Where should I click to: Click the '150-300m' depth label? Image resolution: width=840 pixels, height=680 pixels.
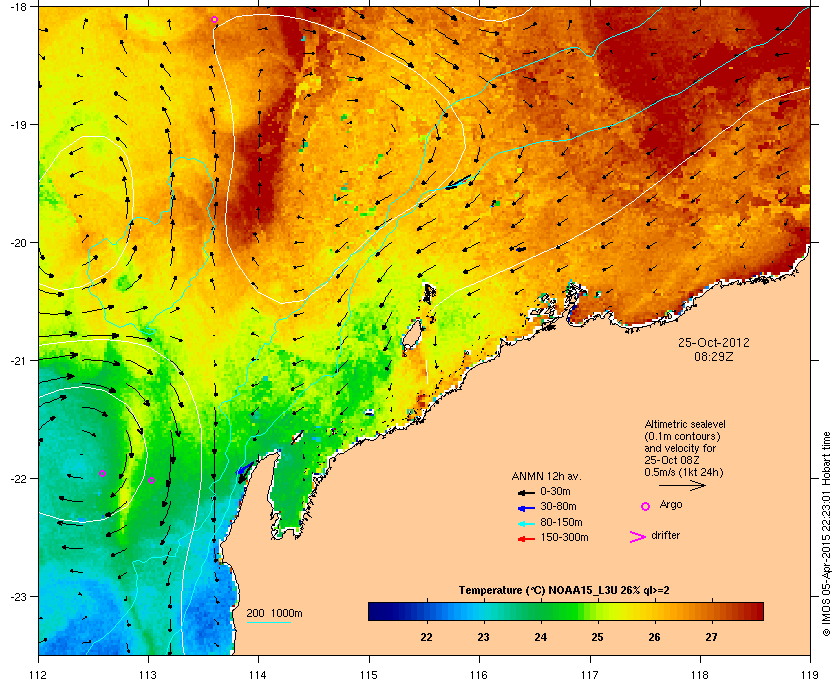point(564,537)
